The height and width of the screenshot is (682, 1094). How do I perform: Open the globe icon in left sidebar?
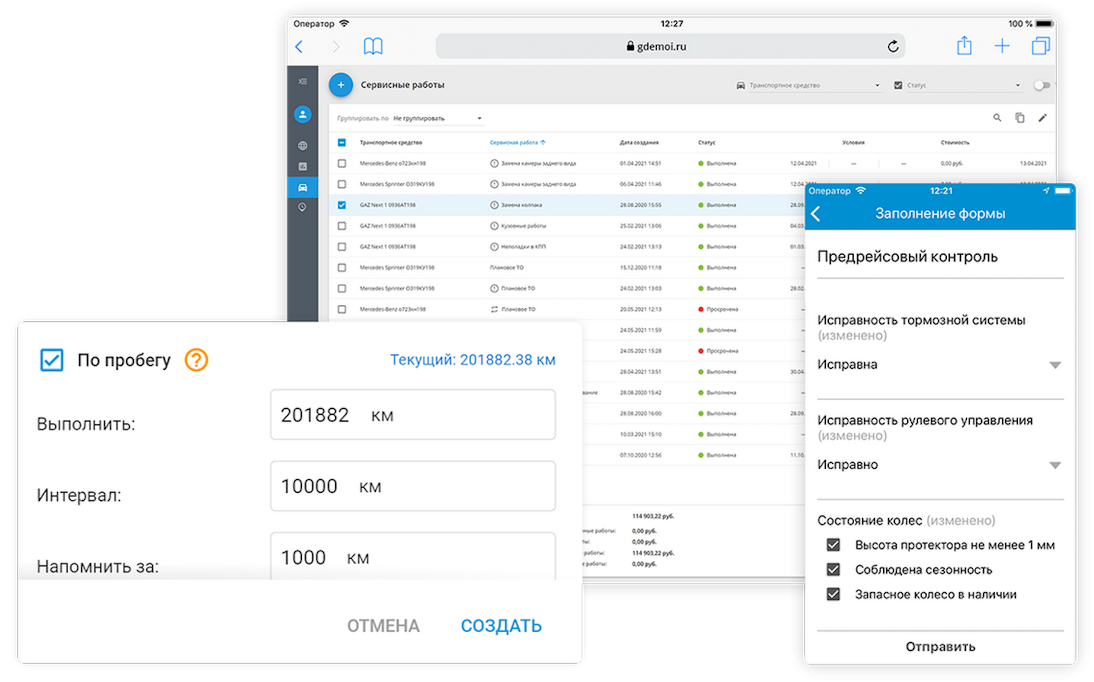(302, 145)
